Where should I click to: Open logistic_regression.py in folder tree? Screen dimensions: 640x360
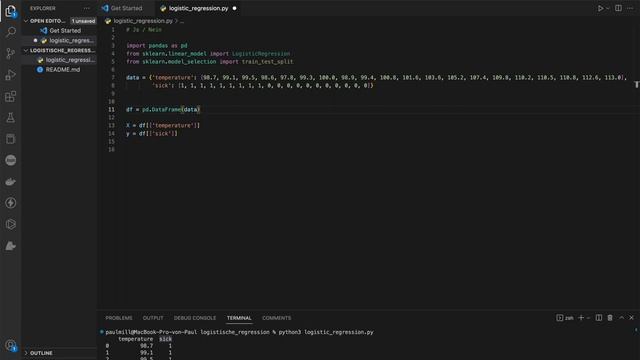coord(59,60)
